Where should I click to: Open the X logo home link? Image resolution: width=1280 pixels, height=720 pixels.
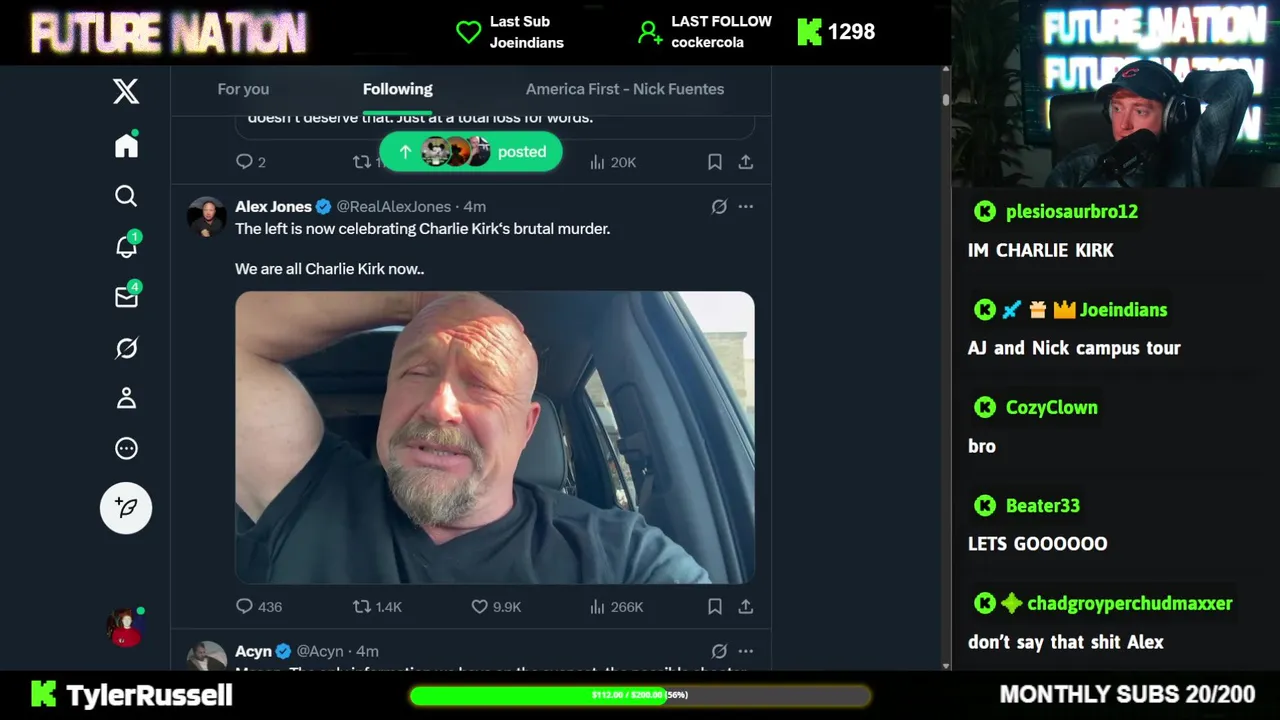click(126, 91)
